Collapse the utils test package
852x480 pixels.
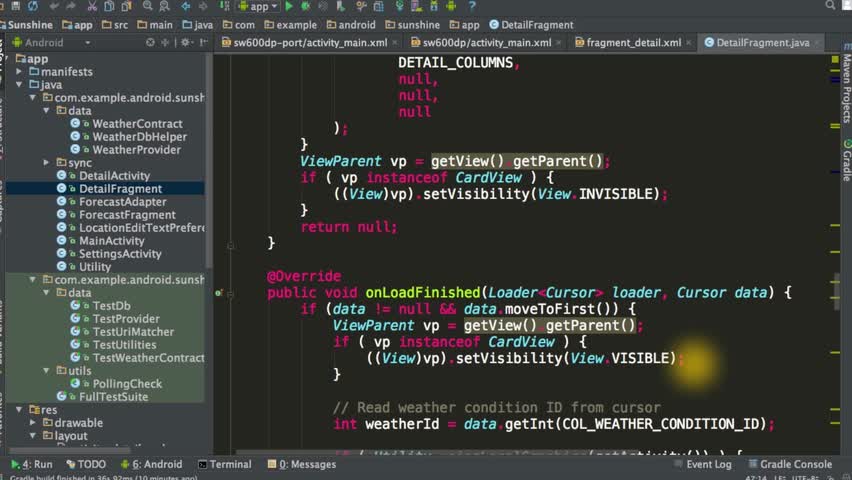pos(47,370)
